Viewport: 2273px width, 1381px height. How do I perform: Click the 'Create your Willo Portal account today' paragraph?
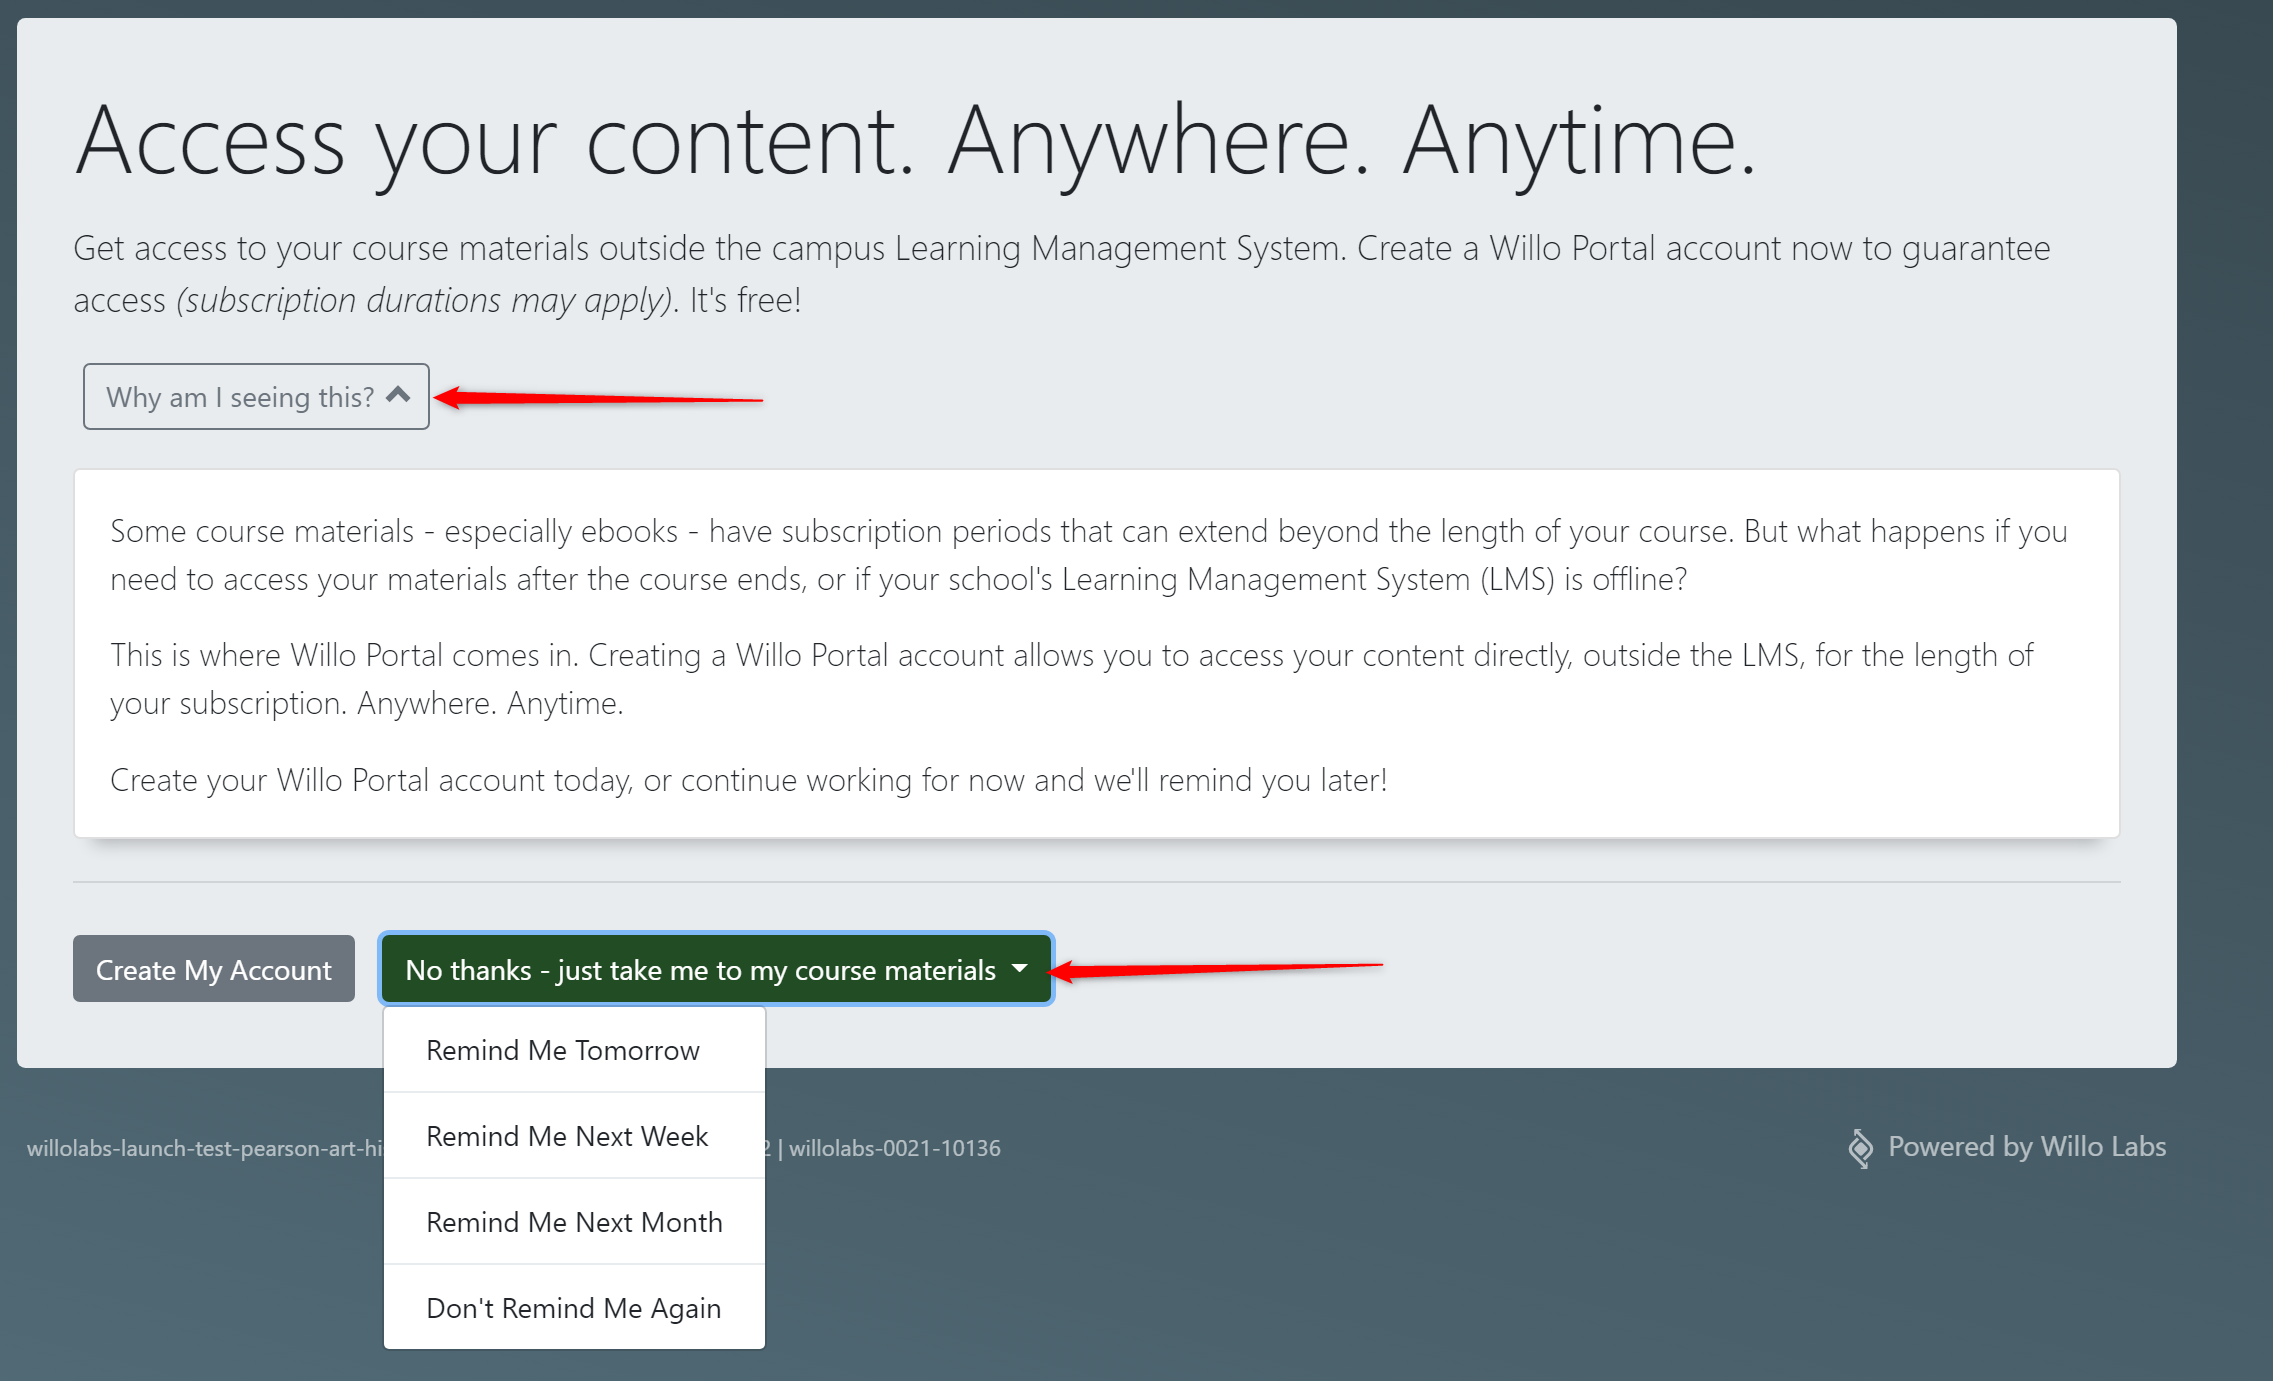[748, 780]
